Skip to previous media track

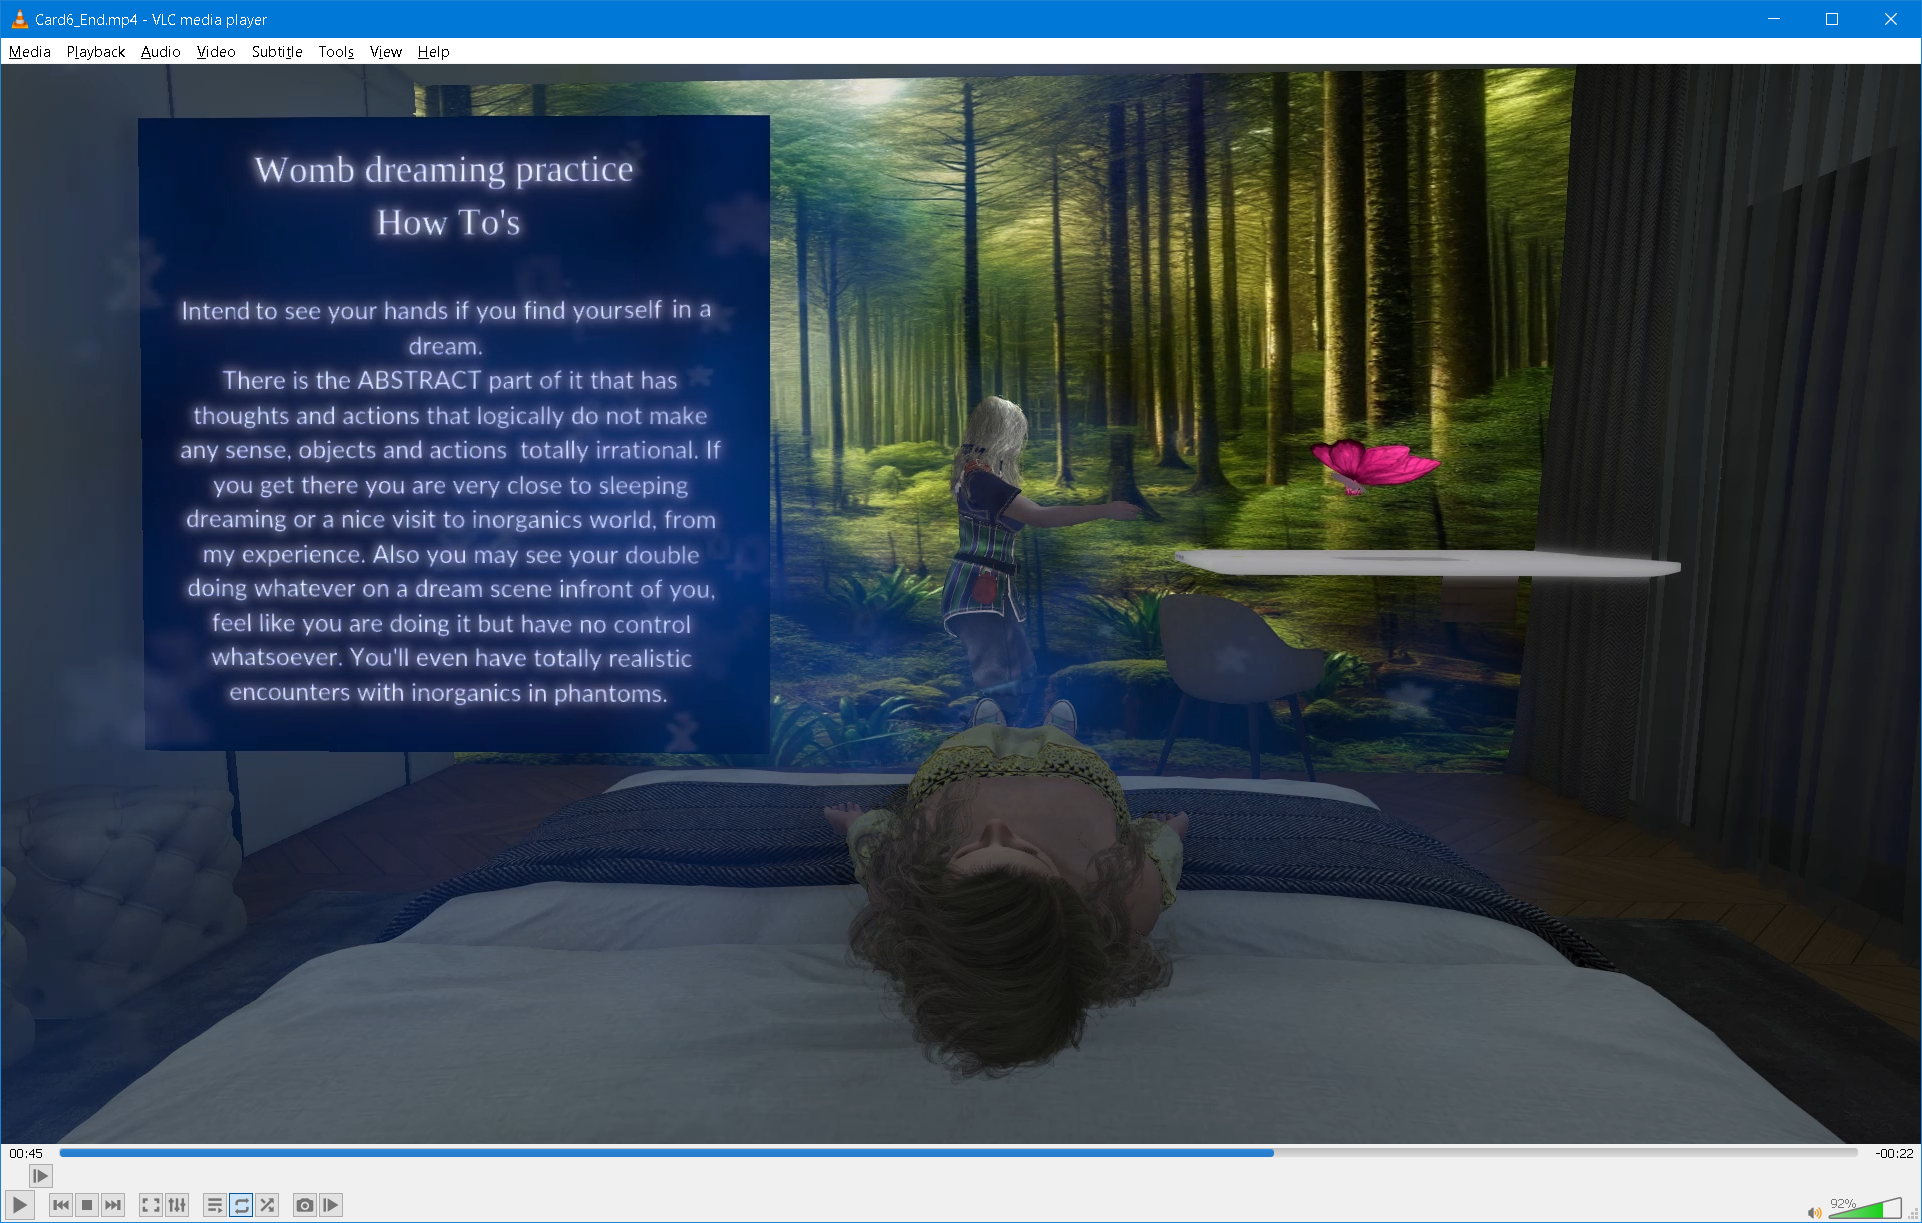[61, 1205]
